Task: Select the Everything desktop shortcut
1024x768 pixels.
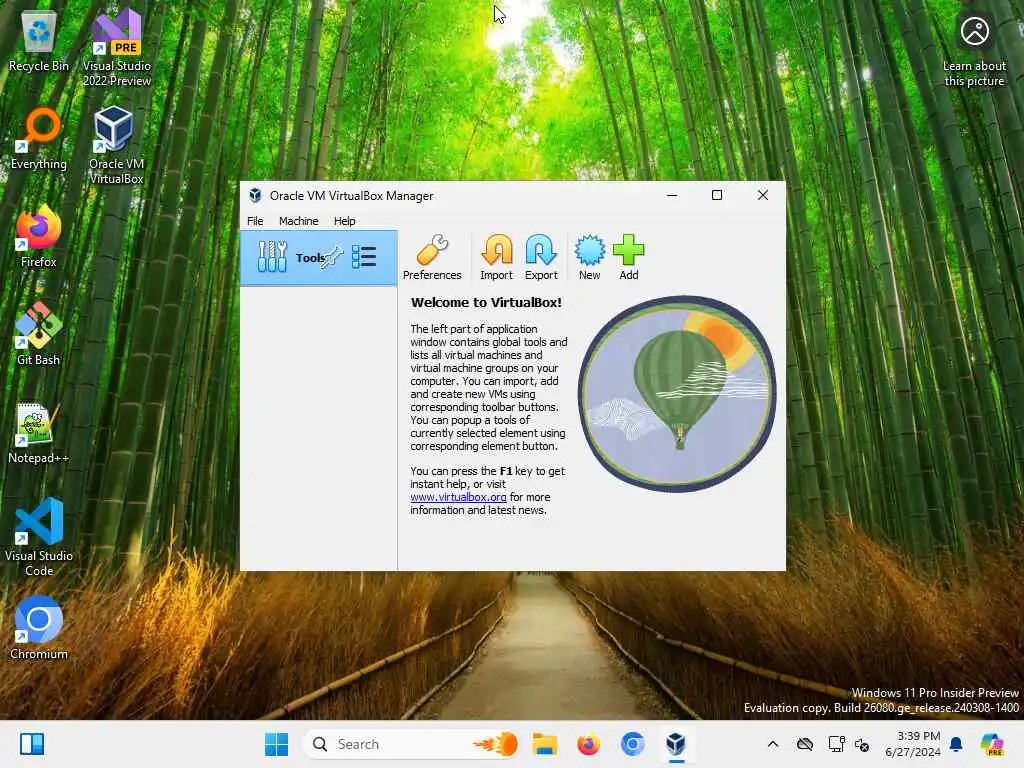Action: (x=39, y=139)
